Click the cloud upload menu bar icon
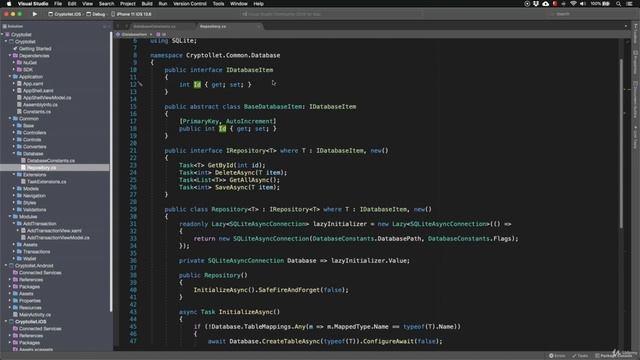Screen dimensions: 640x360 pyautogui.click(x=545, y=4)
